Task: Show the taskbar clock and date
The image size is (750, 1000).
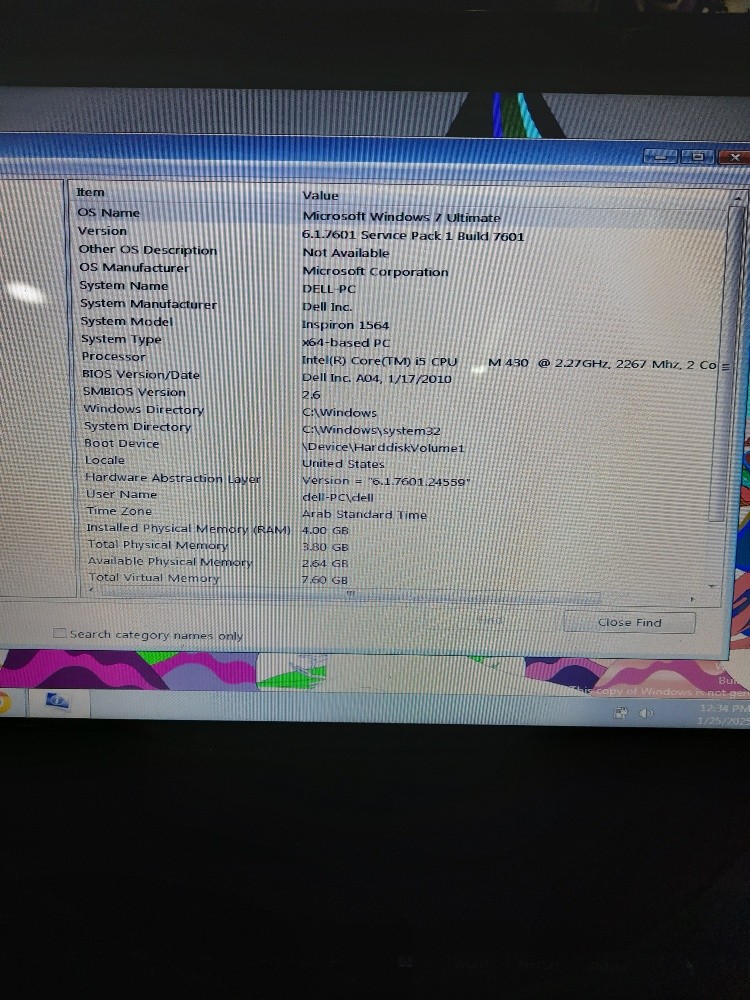Action: click(x=723, y=714)
